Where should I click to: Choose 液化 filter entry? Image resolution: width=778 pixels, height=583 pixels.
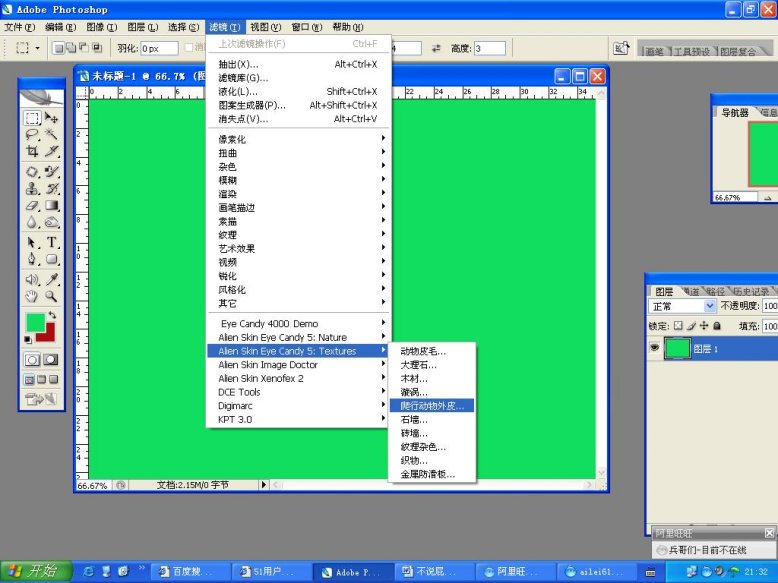coord(298,91)
